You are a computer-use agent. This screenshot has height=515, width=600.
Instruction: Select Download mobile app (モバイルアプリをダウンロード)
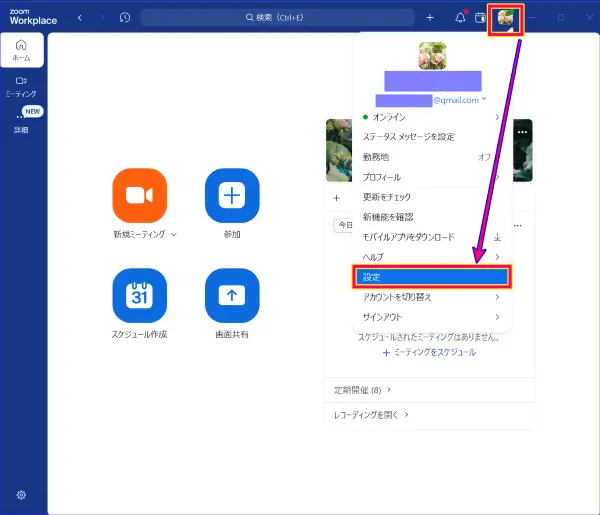pyautogui.click(x=432, y=237)
